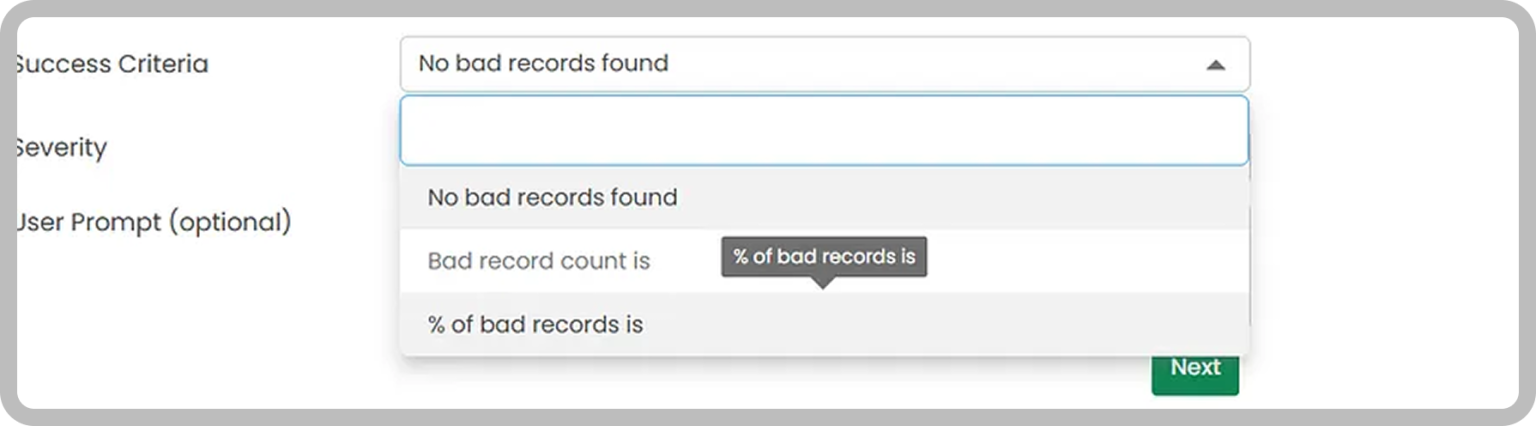Click the User Prompt (optional) label

coord(154,221)
